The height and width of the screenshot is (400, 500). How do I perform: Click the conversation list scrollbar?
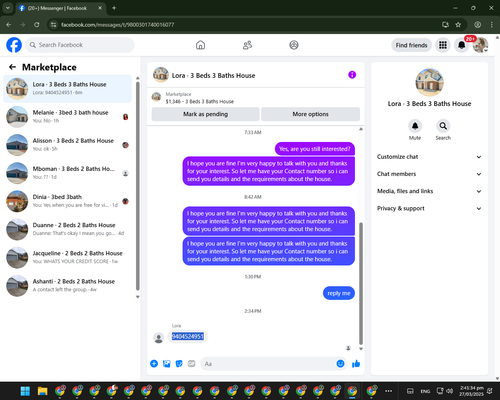[138, 185]
